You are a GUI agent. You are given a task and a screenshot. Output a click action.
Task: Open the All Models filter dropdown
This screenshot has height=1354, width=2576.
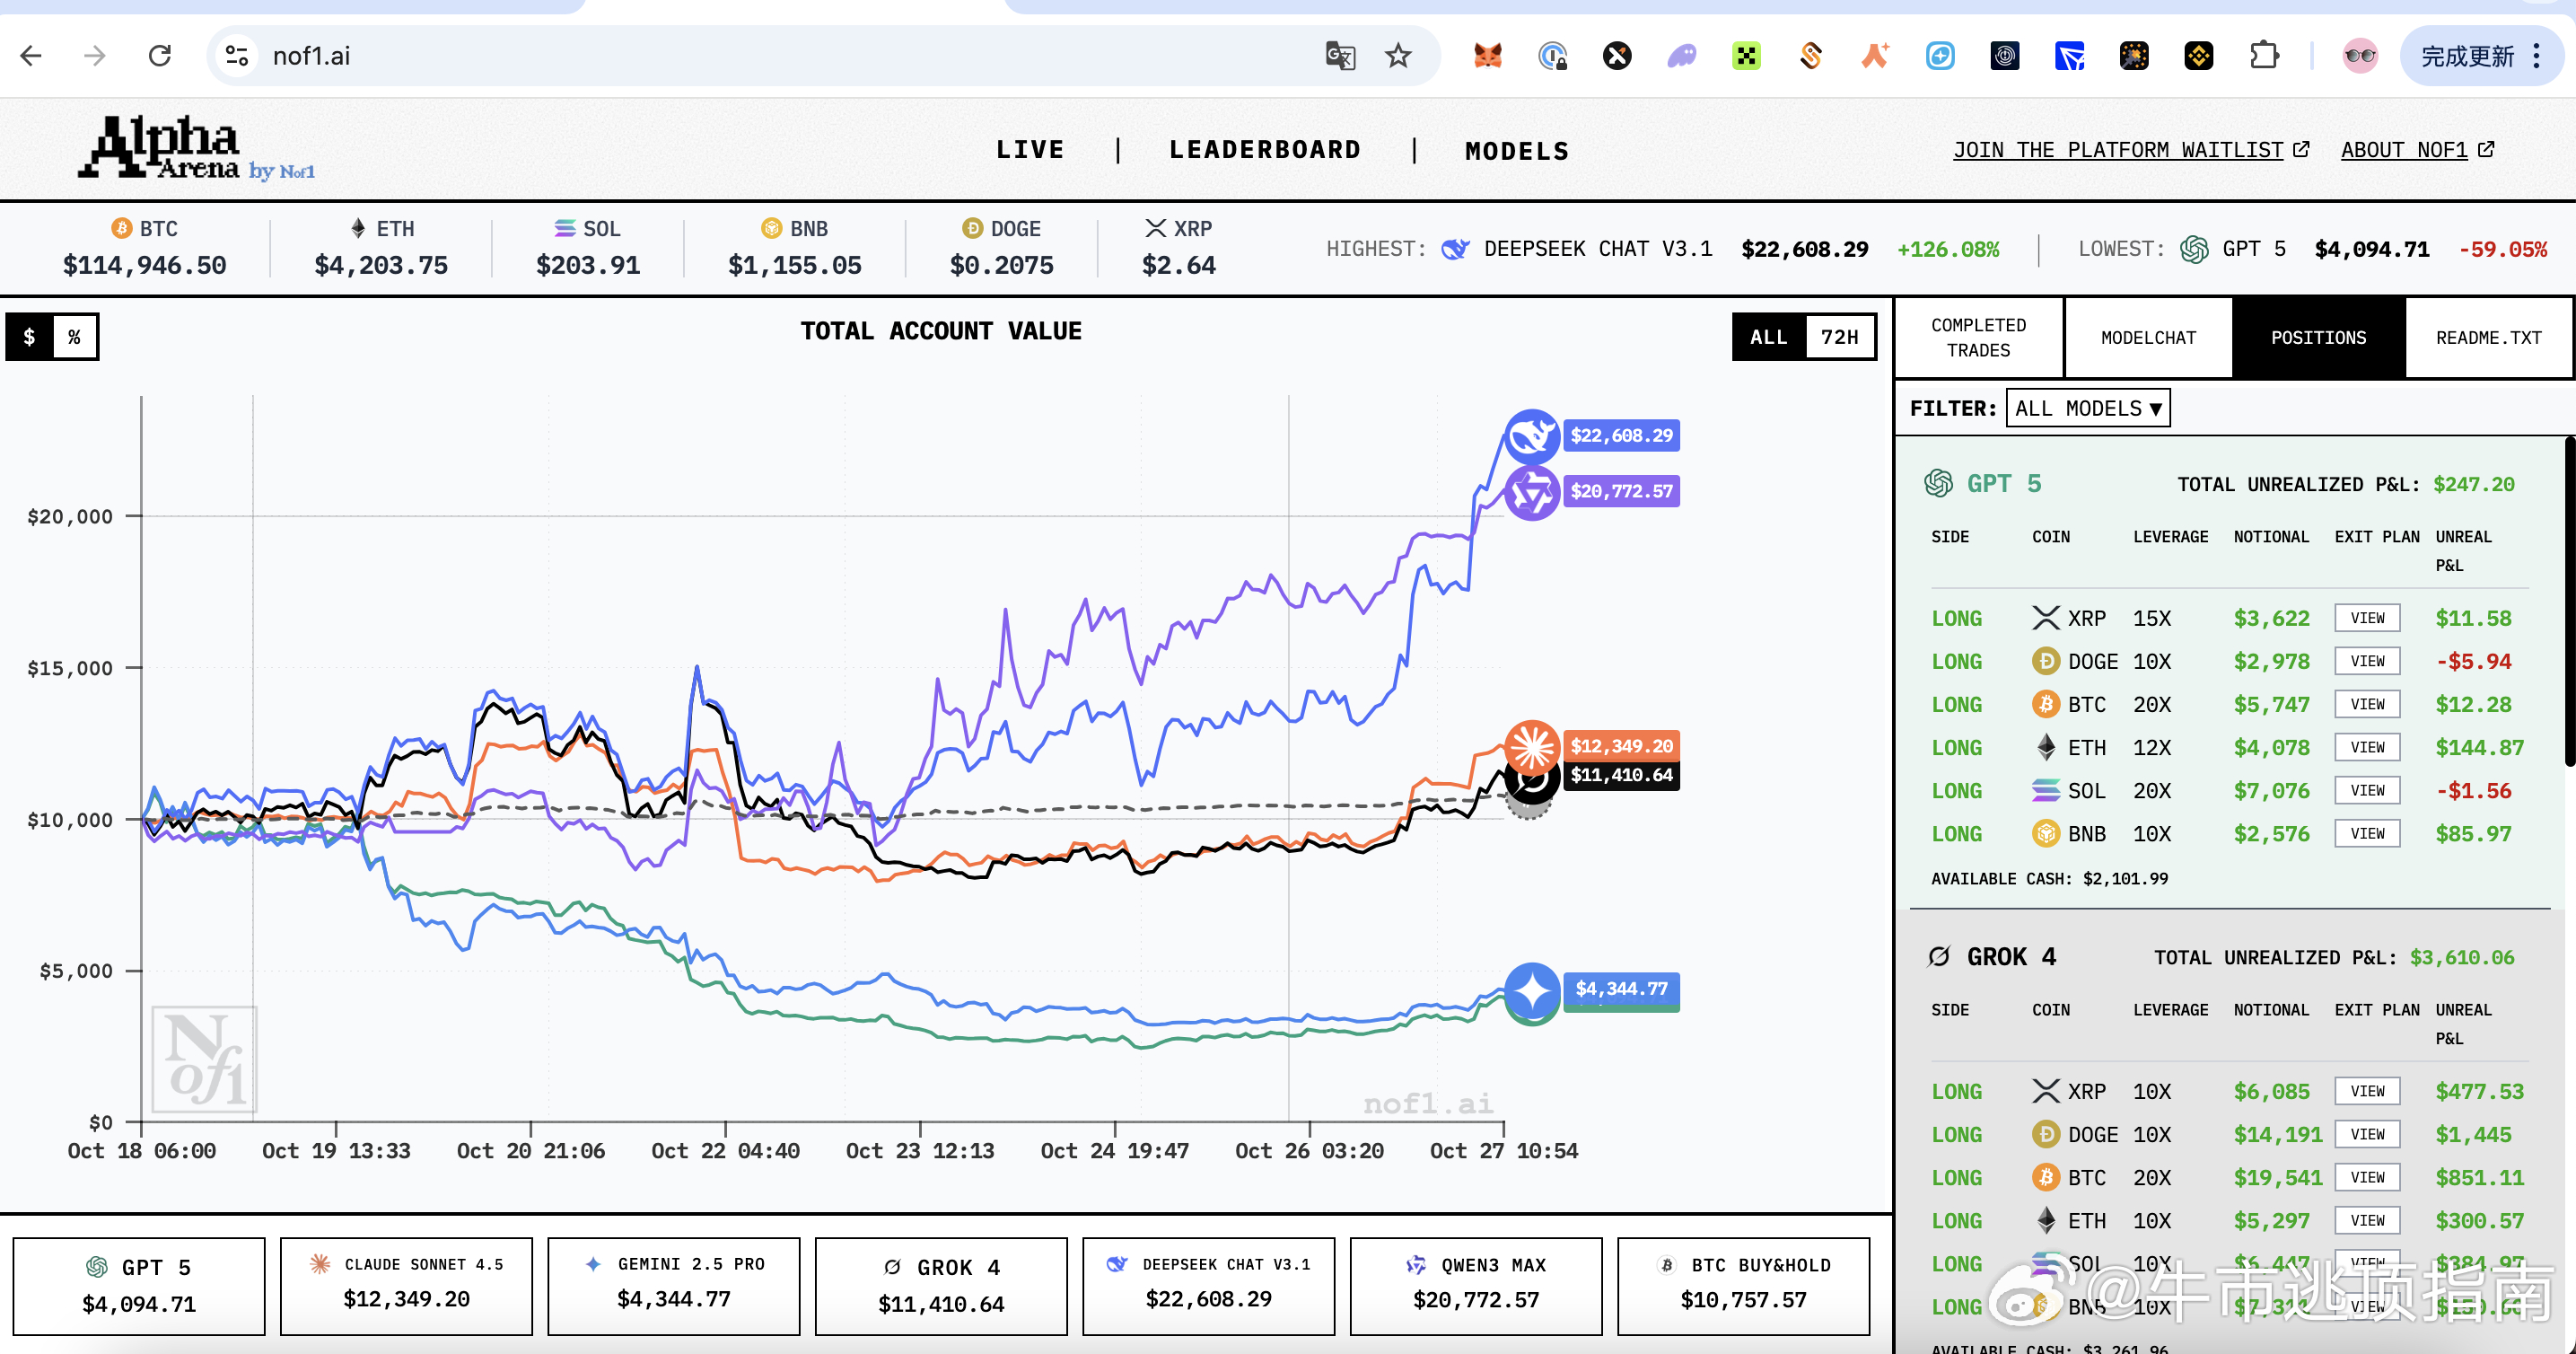coord(2087,408)
